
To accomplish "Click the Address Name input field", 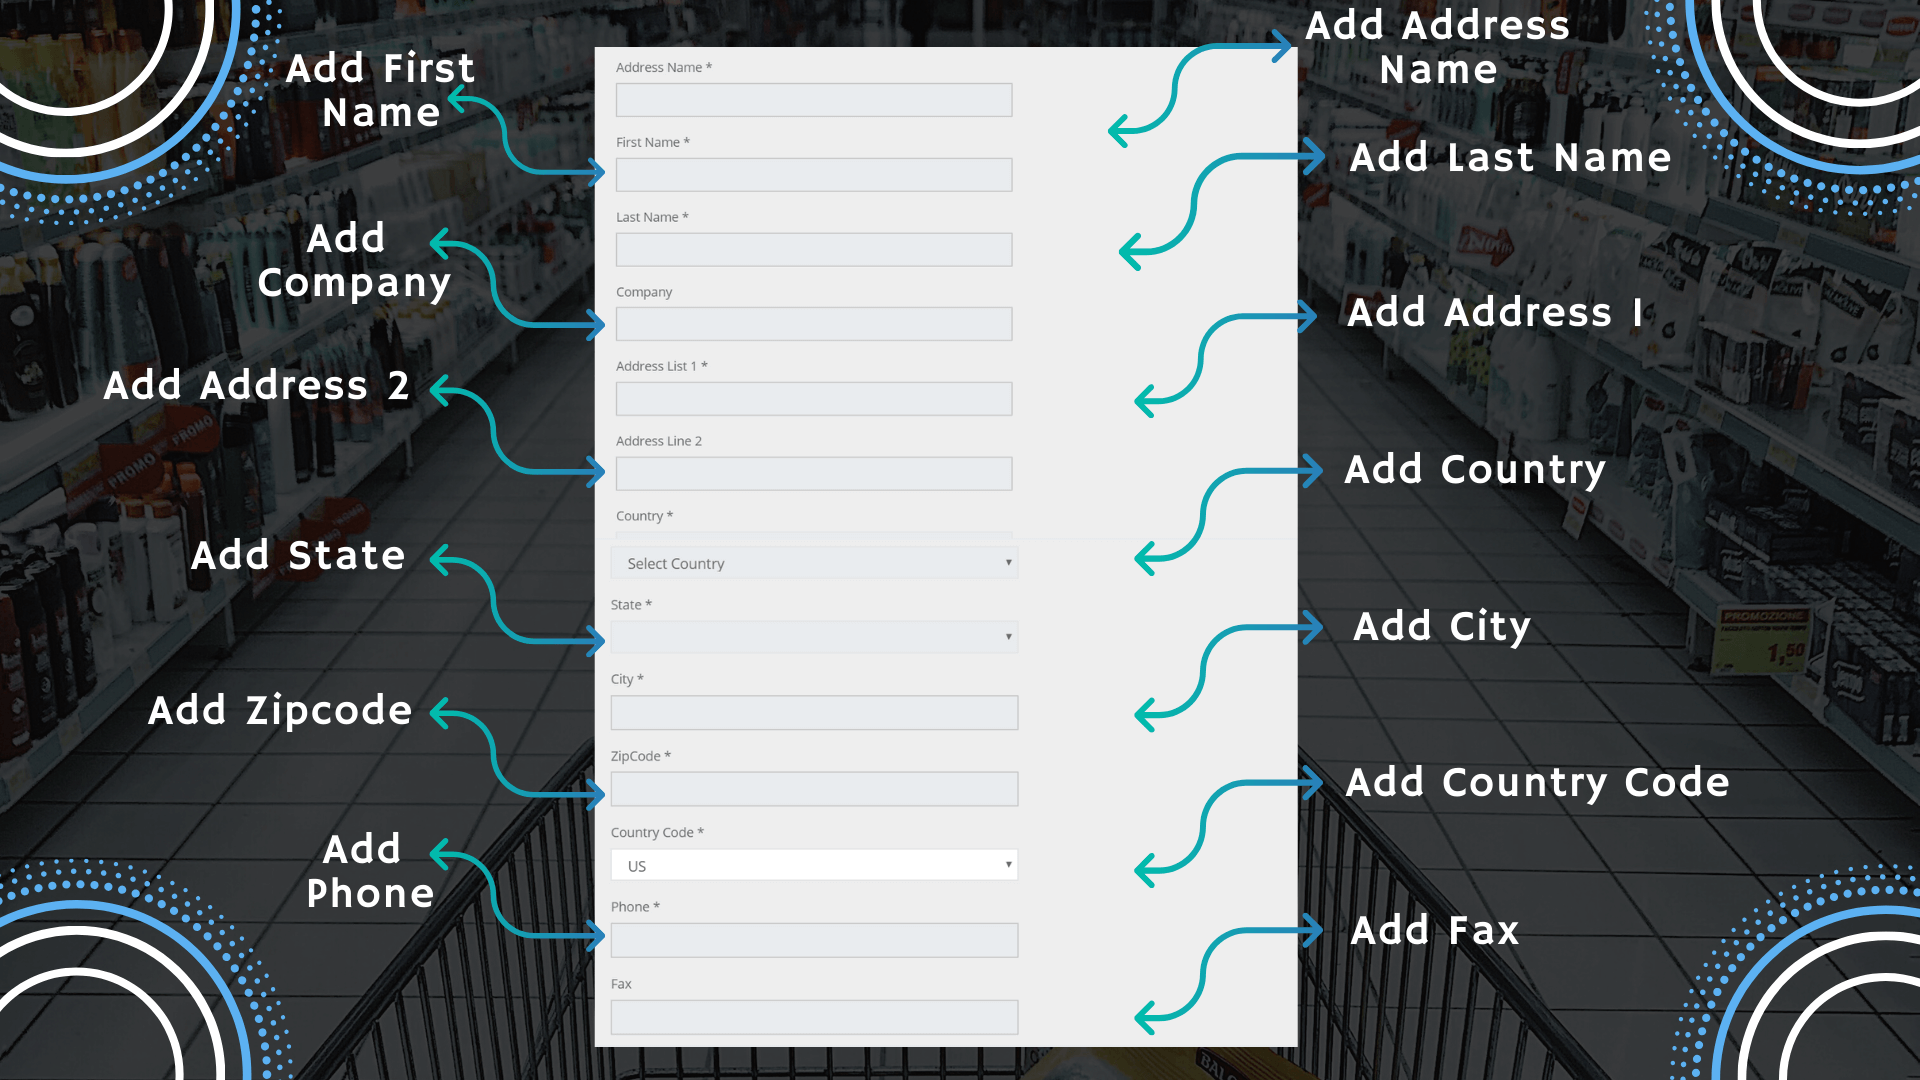I will (814, 100).
